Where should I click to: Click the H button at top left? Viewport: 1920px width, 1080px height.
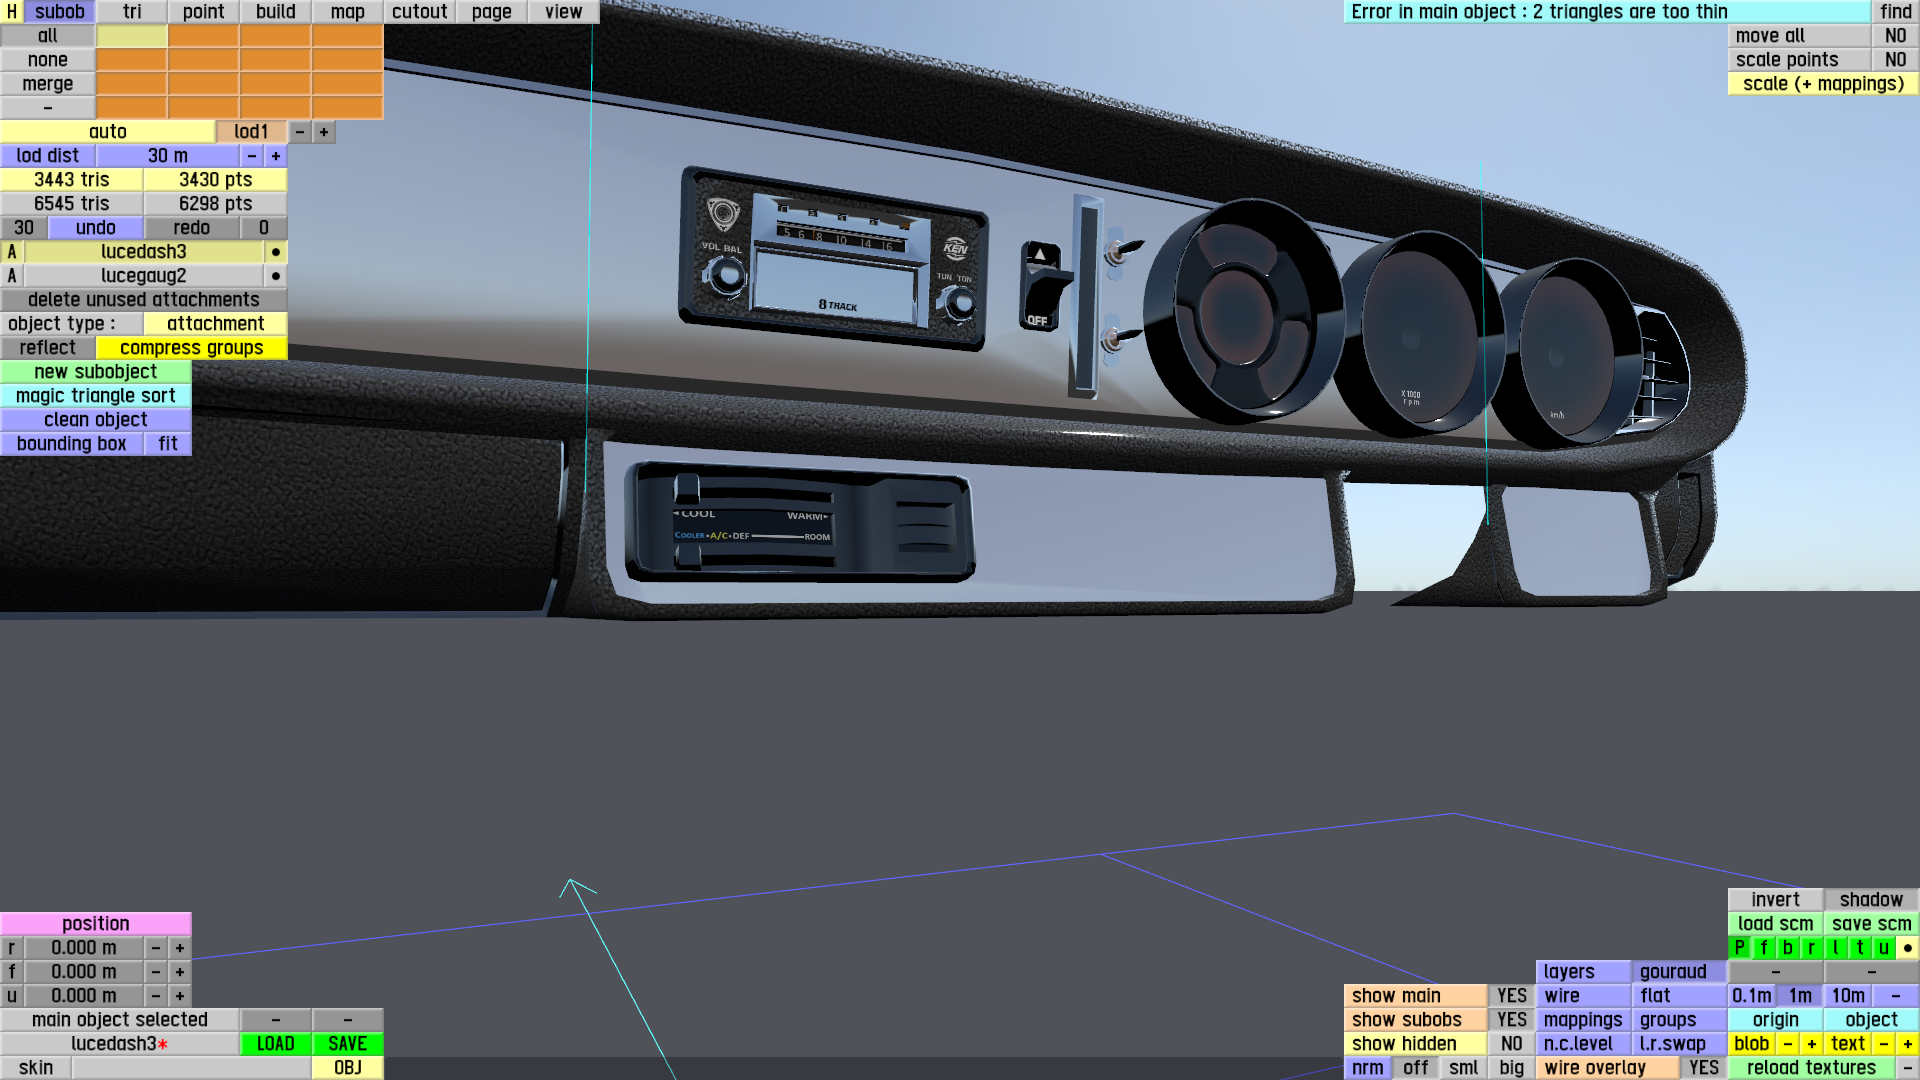pyautogui.click(x=11, y=12)
